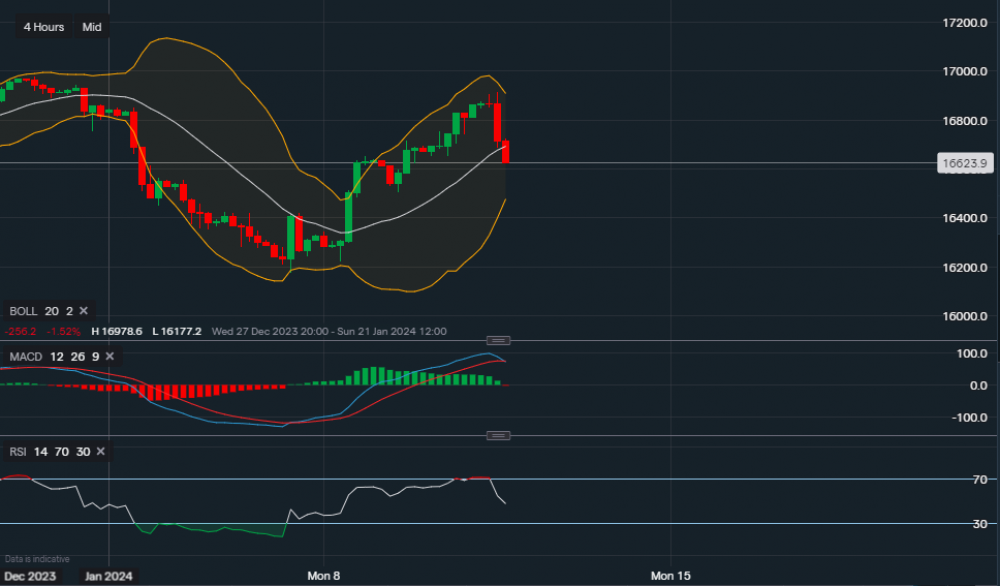Select the RSI indicator label

click(16, 452)
